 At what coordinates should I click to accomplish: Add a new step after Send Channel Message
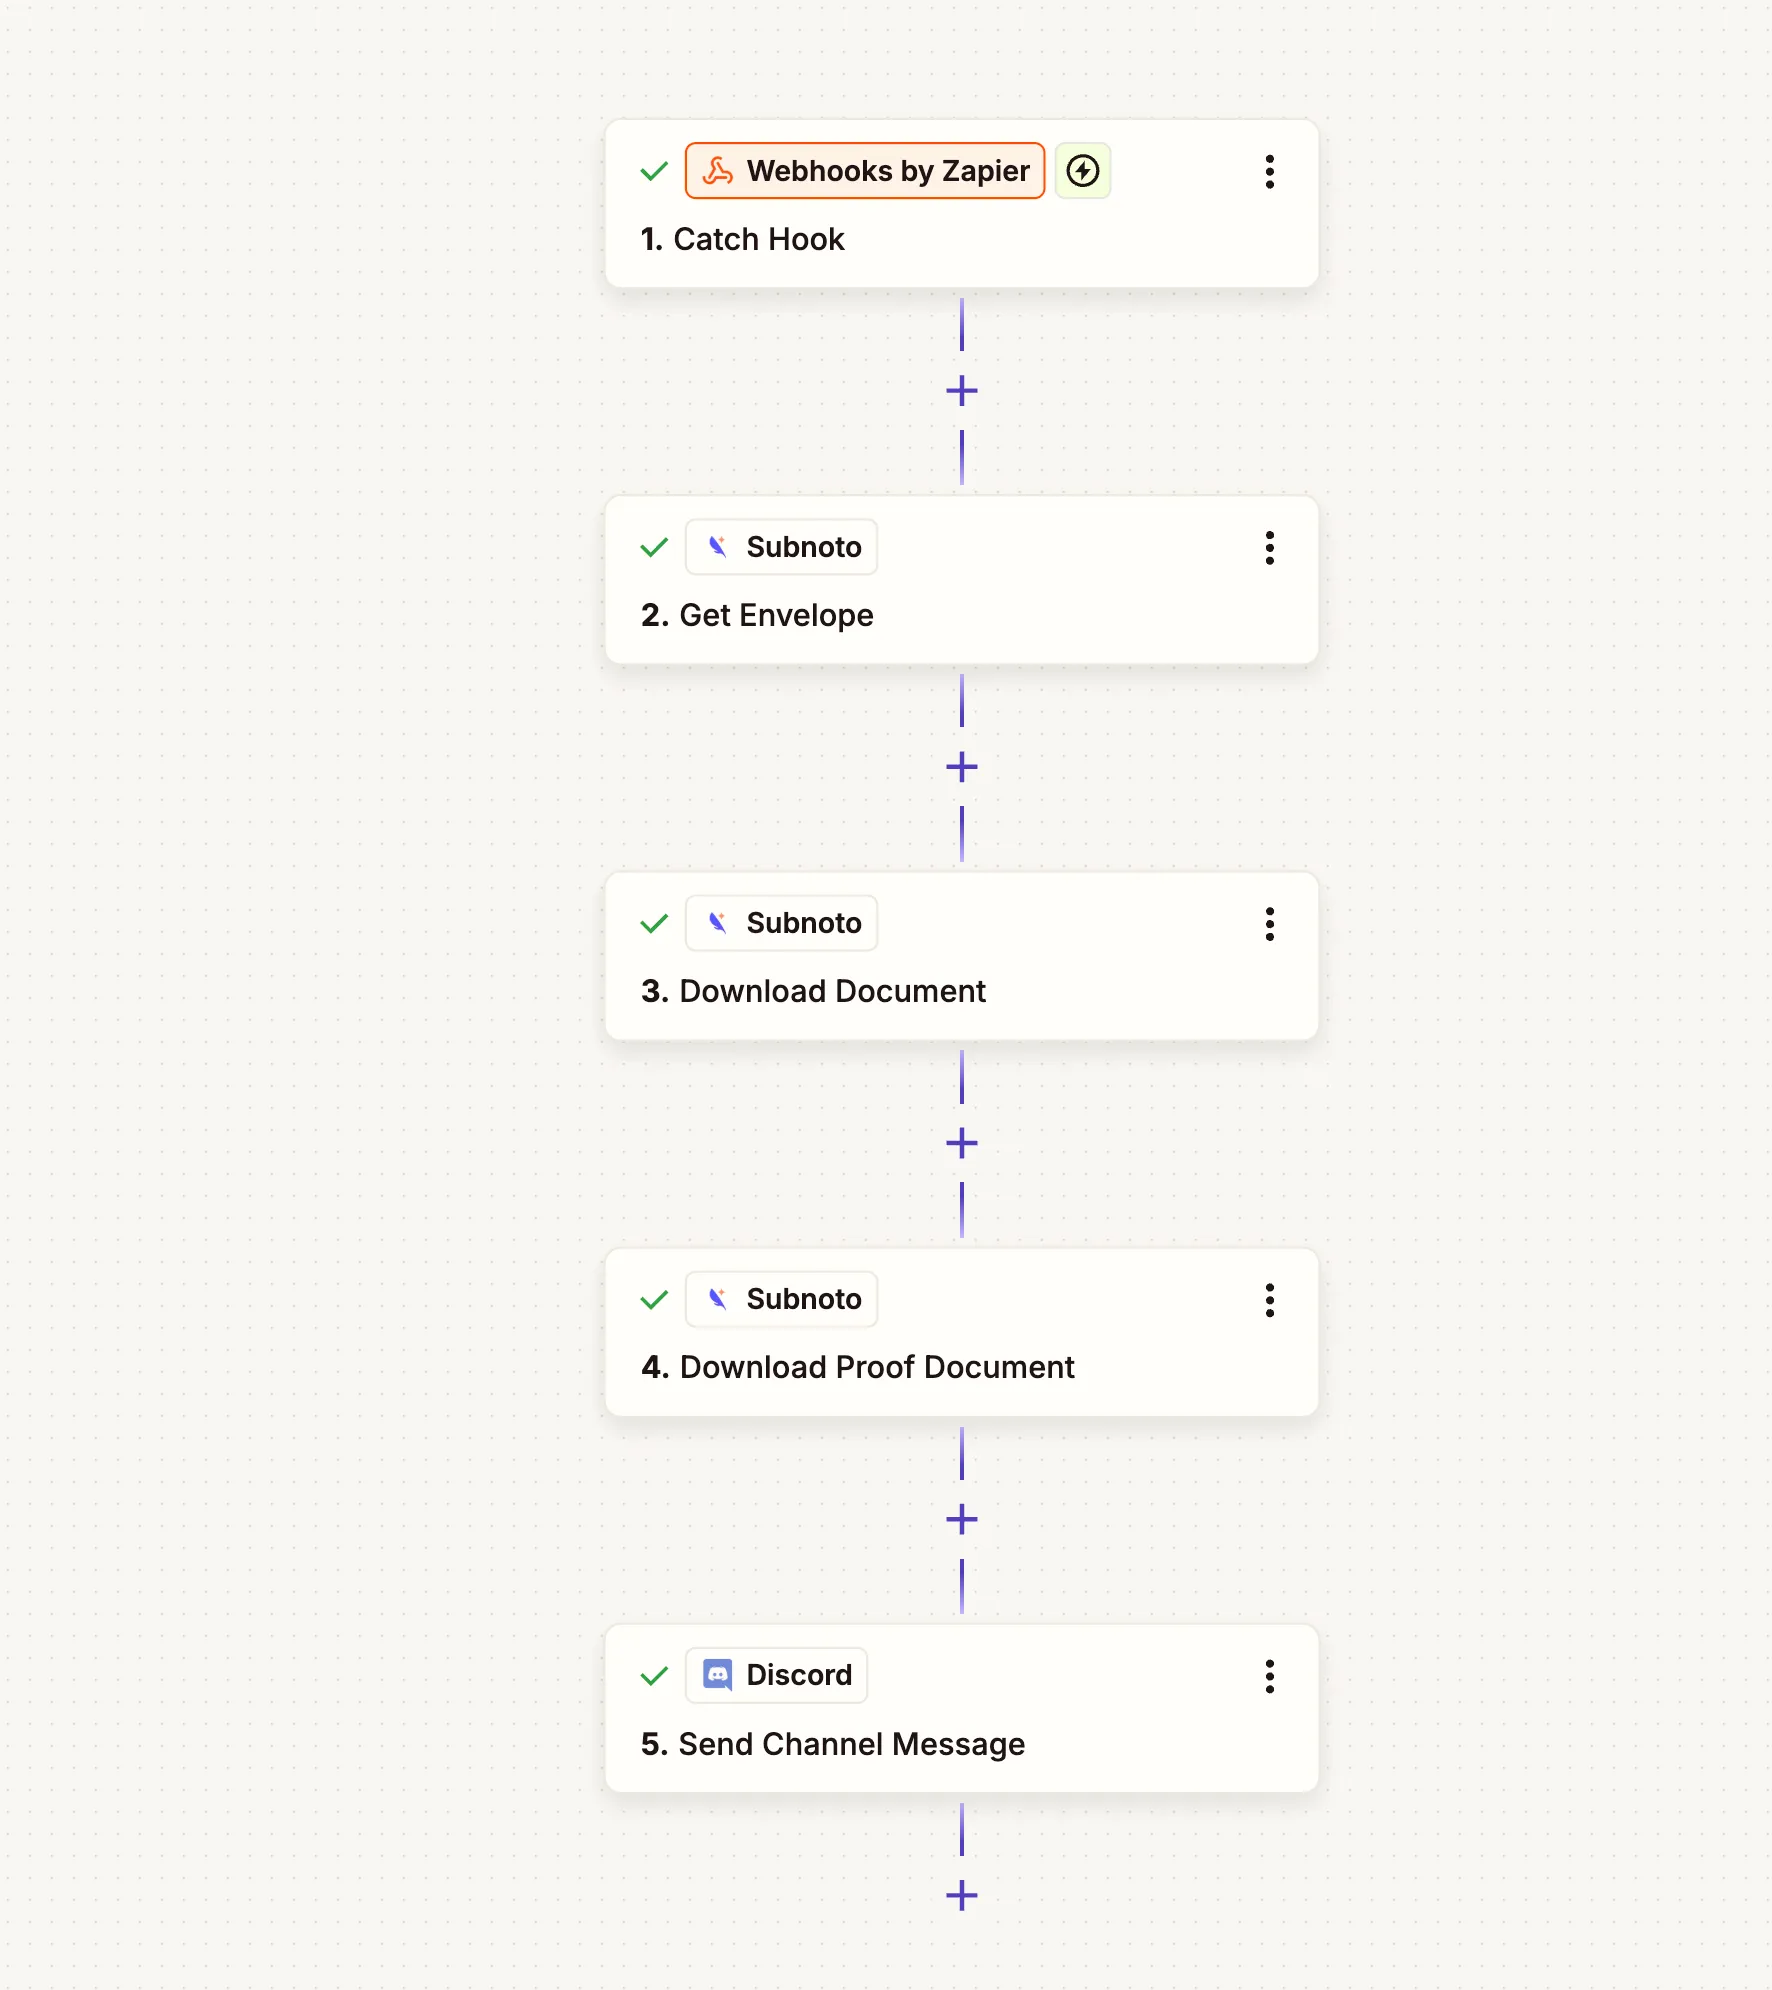click(x=960, y=1896)
